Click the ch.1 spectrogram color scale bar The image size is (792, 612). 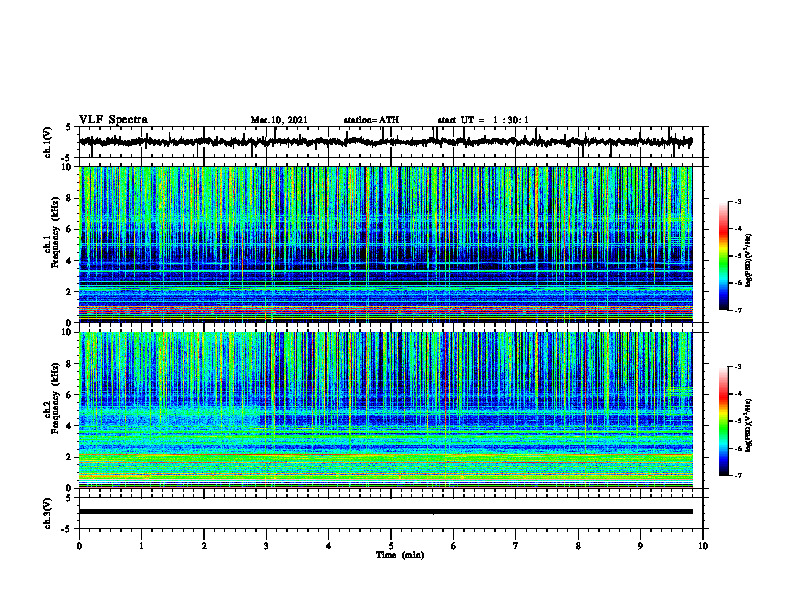pyautogui.click(x=723, y=256)
